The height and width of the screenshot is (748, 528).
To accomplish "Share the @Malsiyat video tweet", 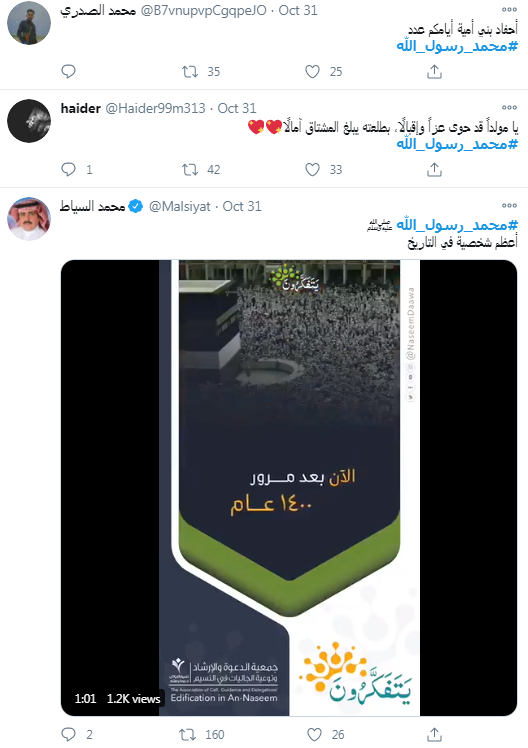I will 434,734.
